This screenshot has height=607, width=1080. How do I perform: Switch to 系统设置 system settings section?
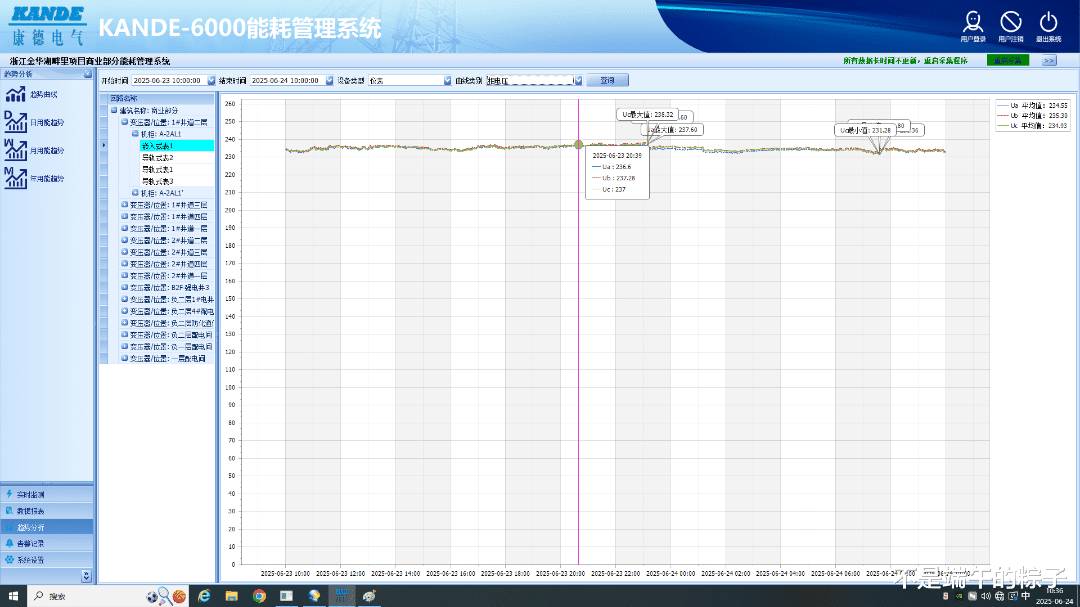[x=47, y=560]
